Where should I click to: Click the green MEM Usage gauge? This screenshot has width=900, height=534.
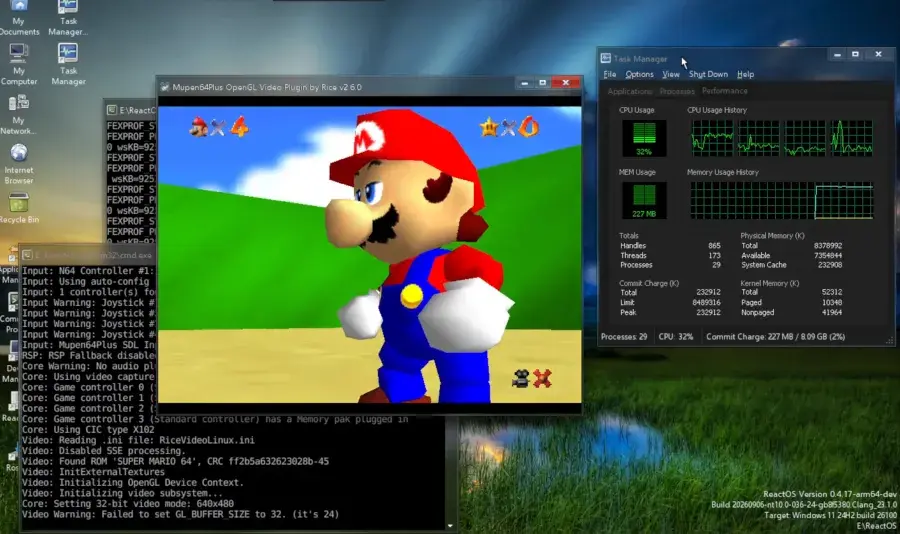click(644, 200)
